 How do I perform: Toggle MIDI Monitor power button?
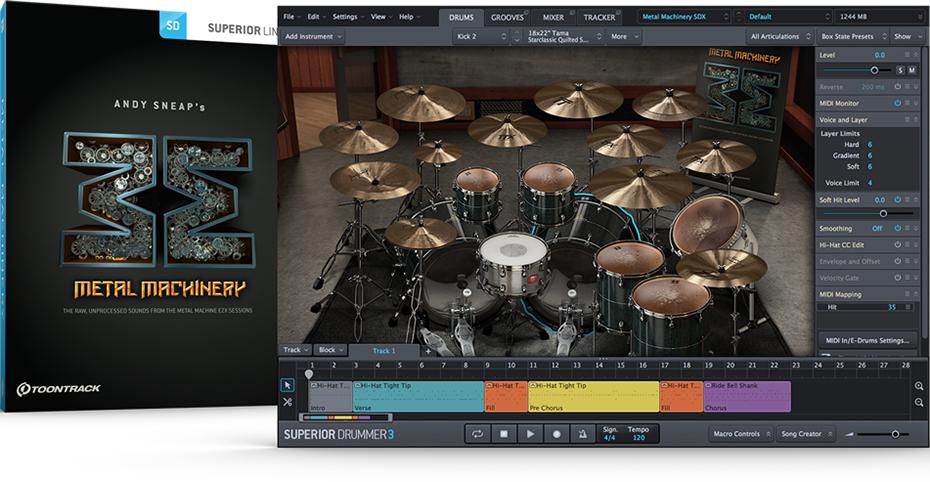point(899,103)
